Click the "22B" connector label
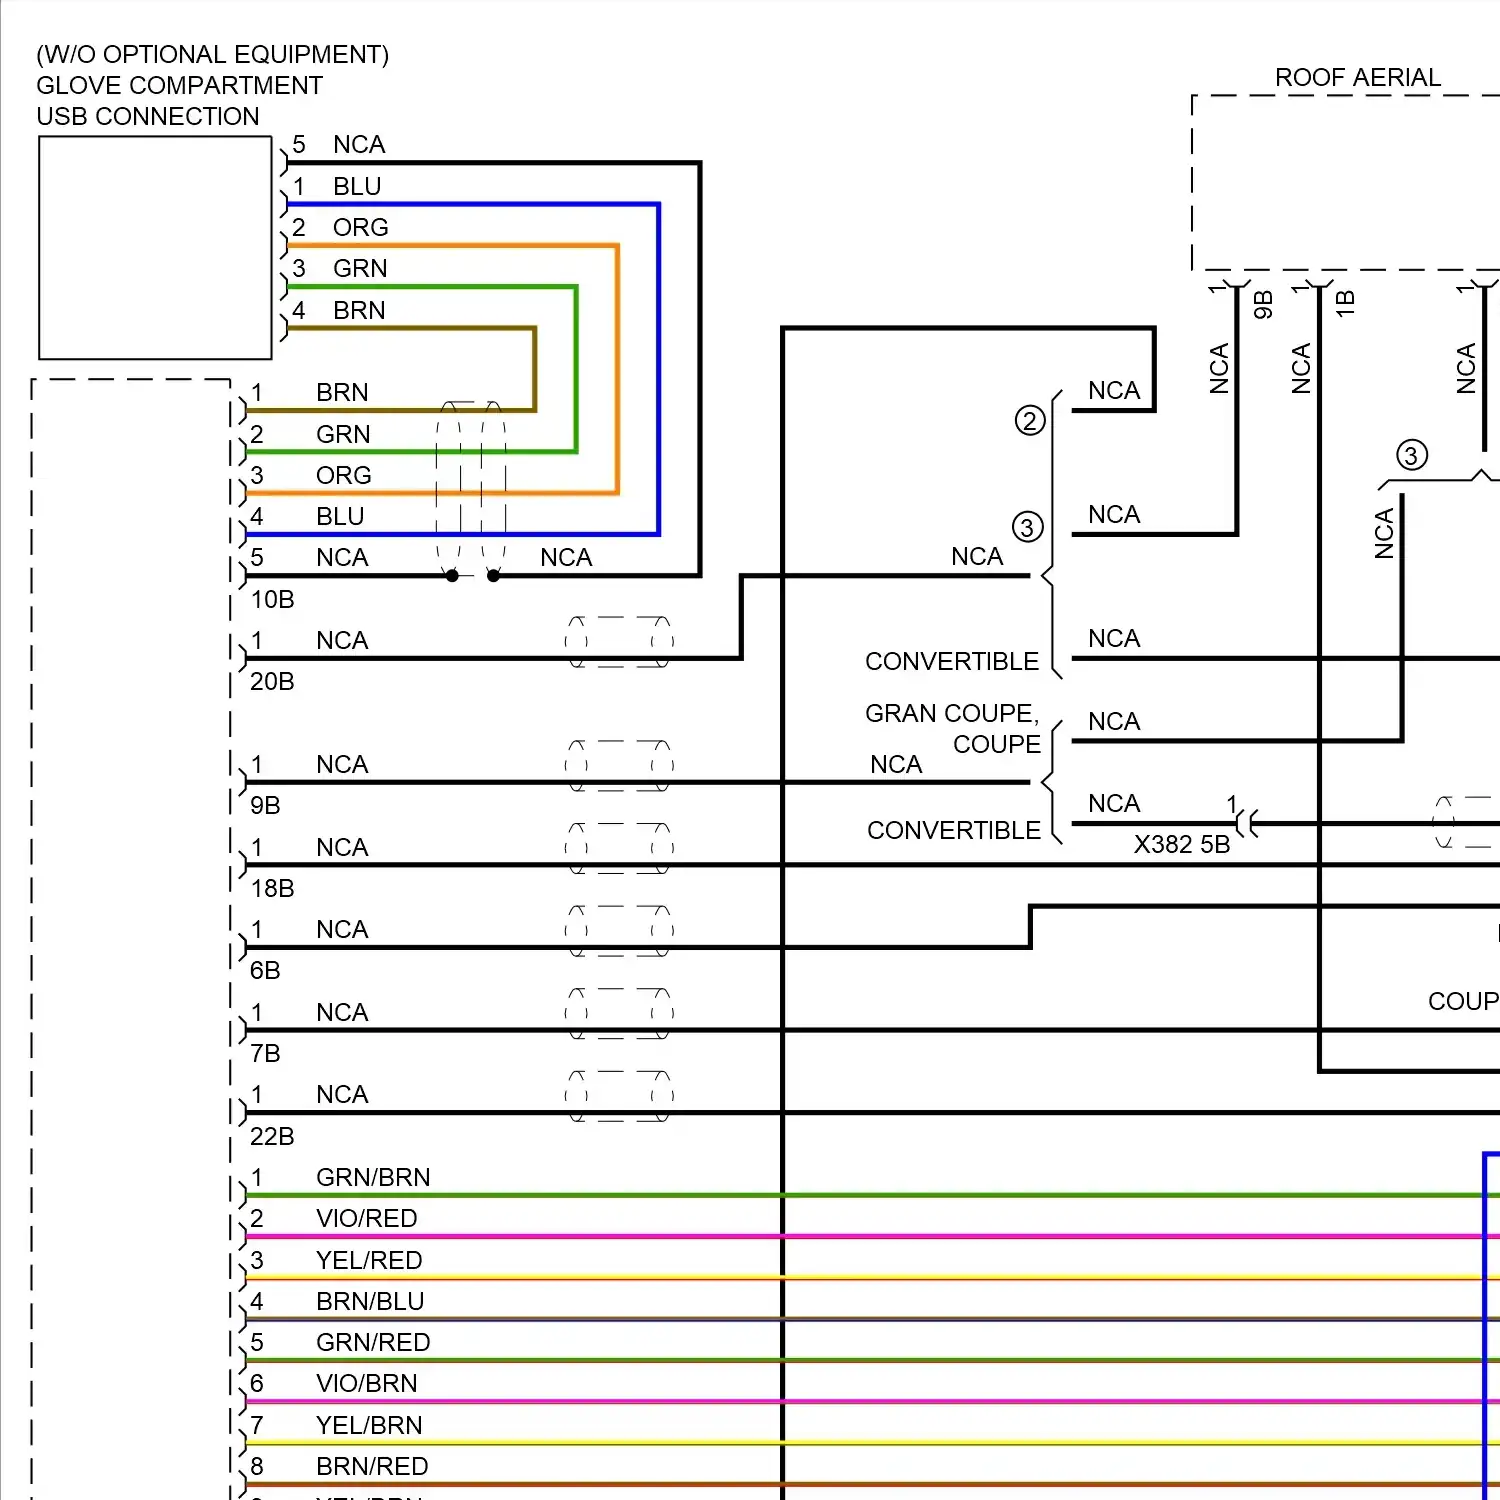 tap(272, 1136)
